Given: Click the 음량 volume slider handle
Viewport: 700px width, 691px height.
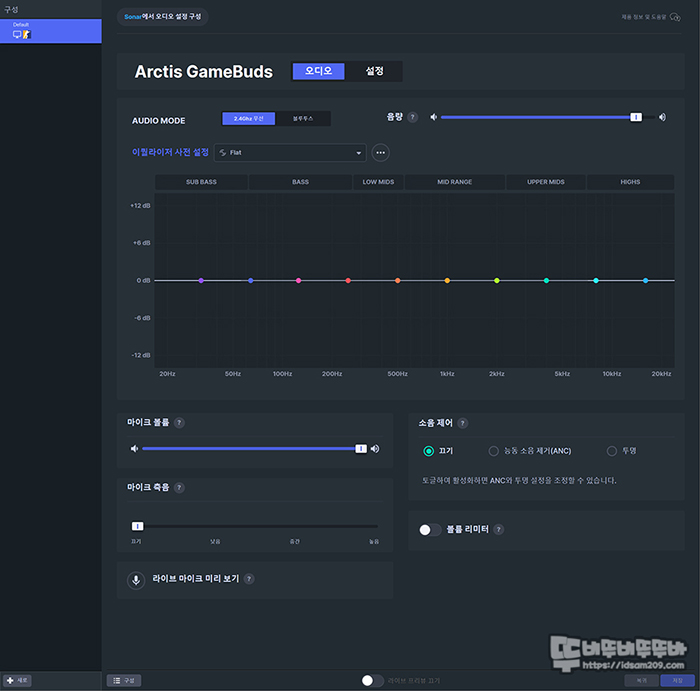Looking at the screenshot, I should [636, 117].
